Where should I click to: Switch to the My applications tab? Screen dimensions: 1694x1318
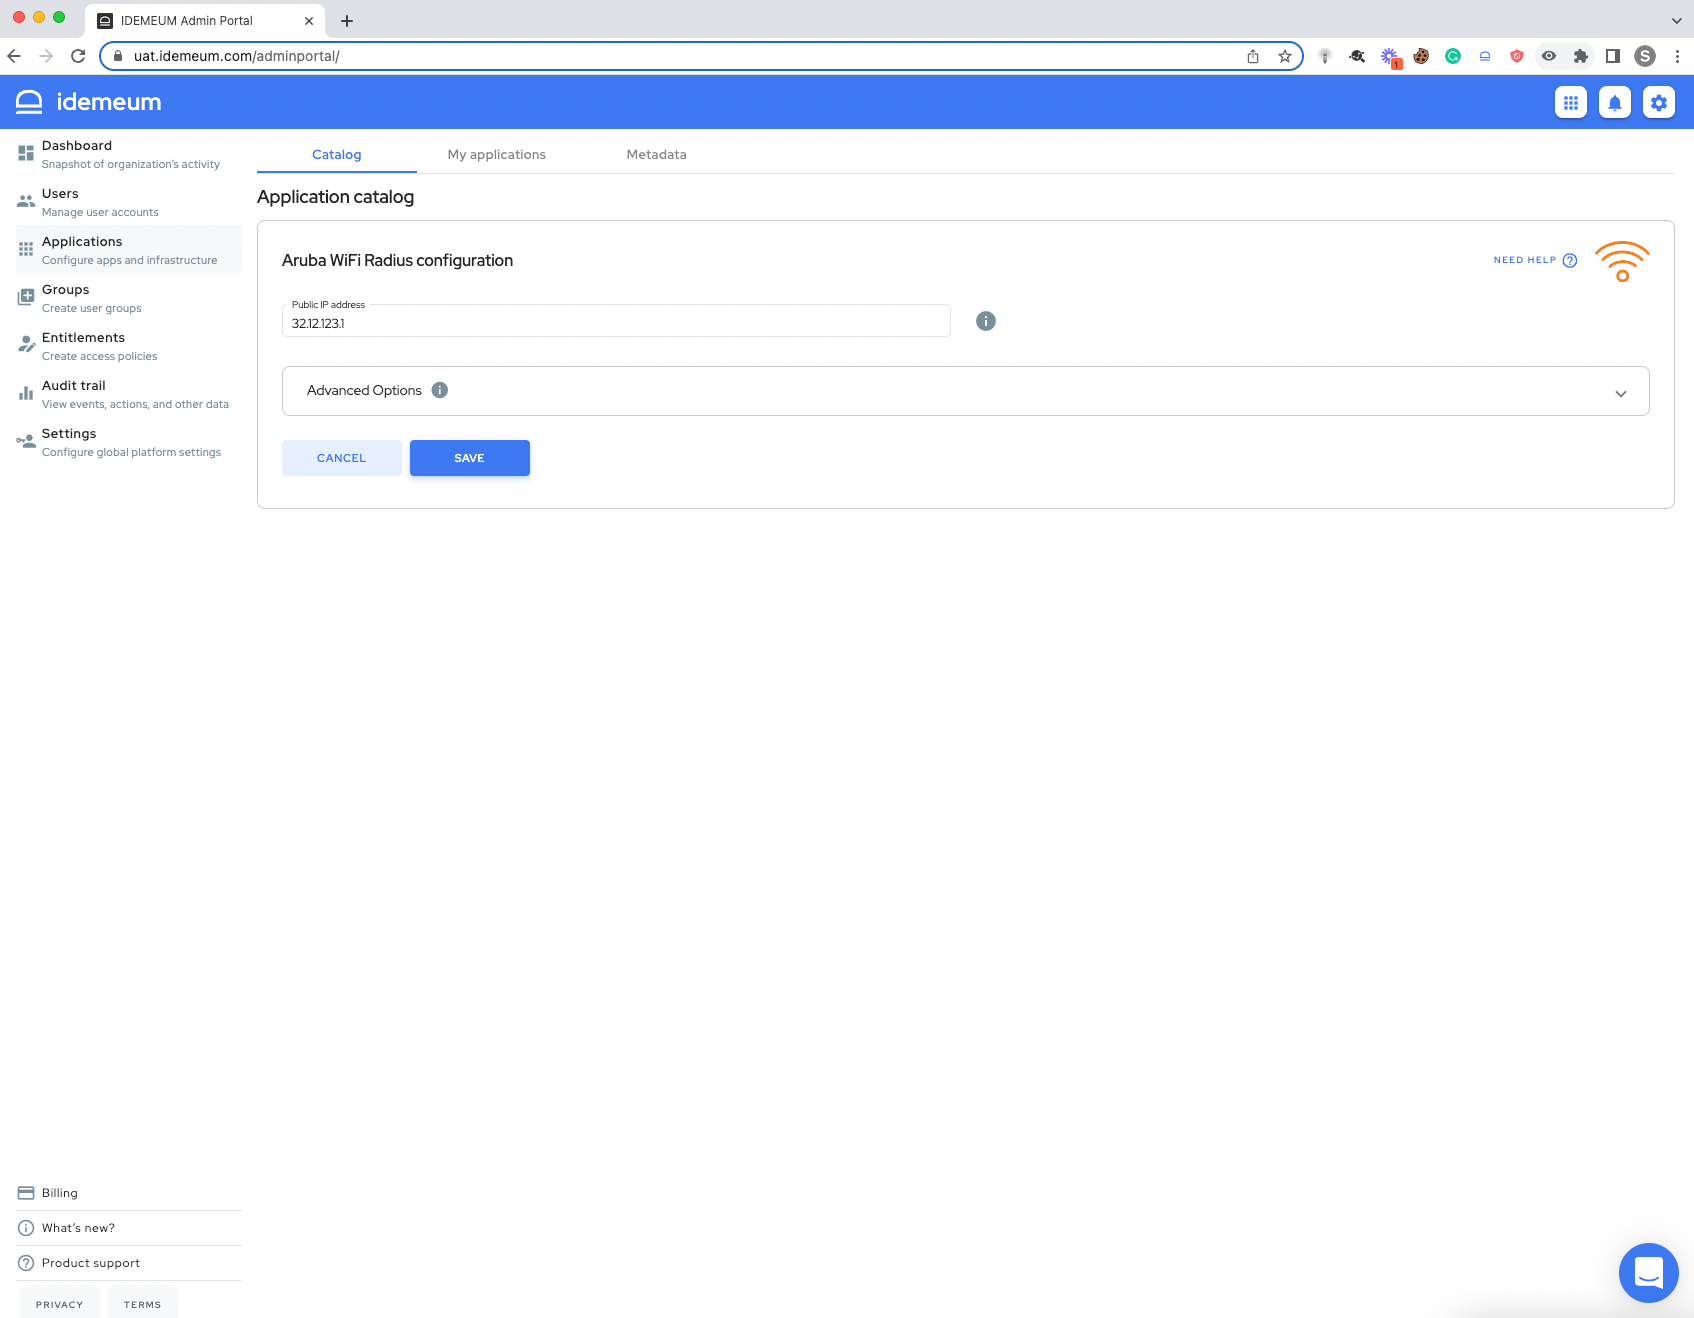pyautogui.click(x=497, y=155)
